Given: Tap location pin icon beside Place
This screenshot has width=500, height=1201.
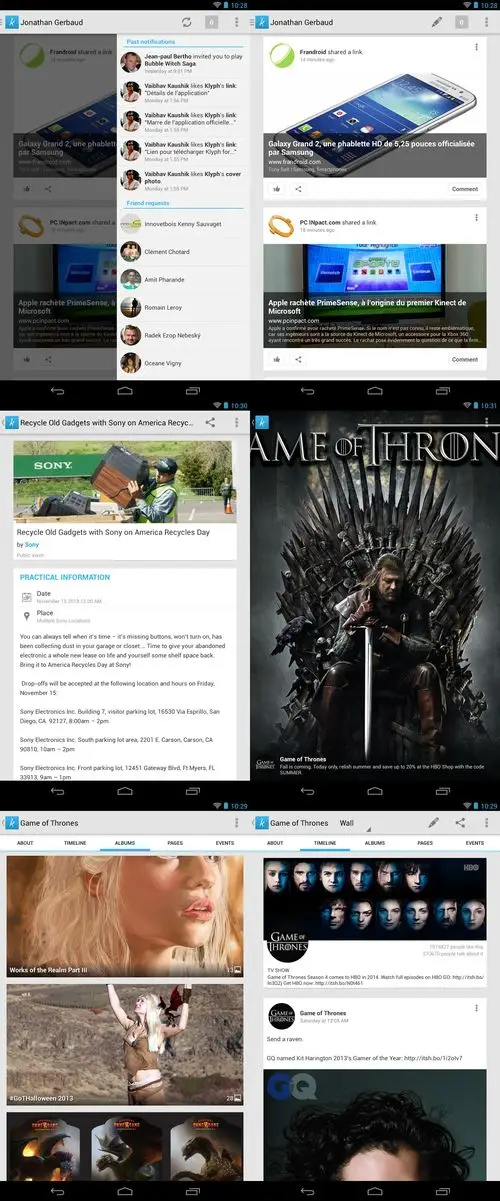Looking at the screenshot, I should 27,616.
